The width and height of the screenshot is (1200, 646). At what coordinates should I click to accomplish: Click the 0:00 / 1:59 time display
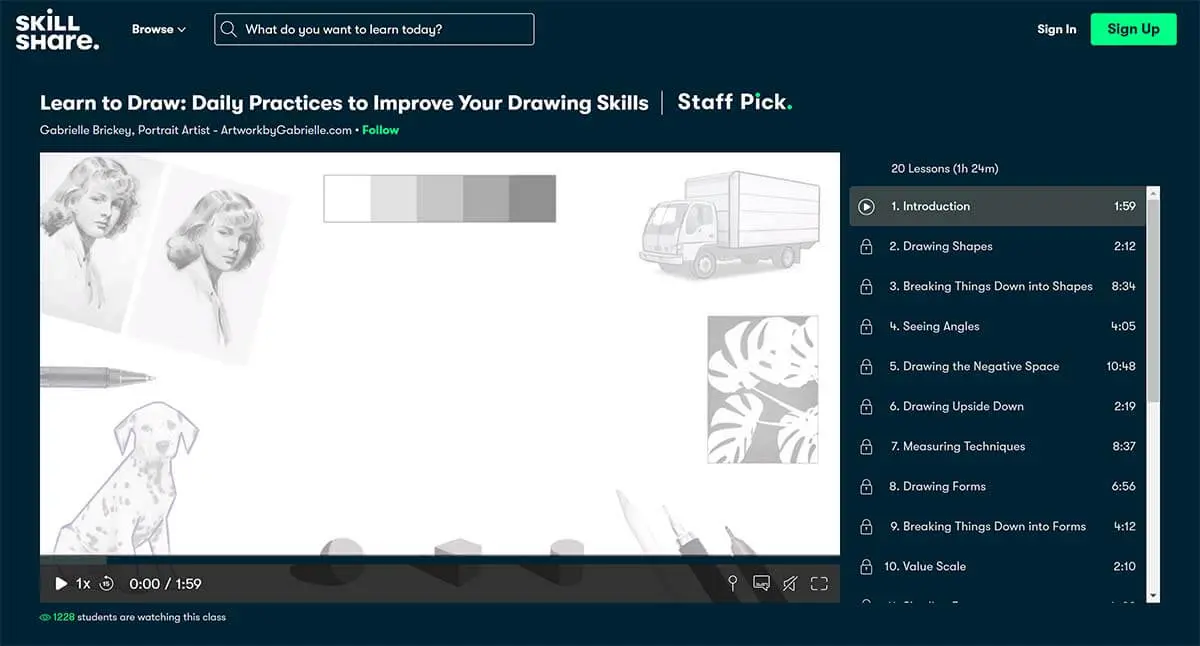coord(165,583)
